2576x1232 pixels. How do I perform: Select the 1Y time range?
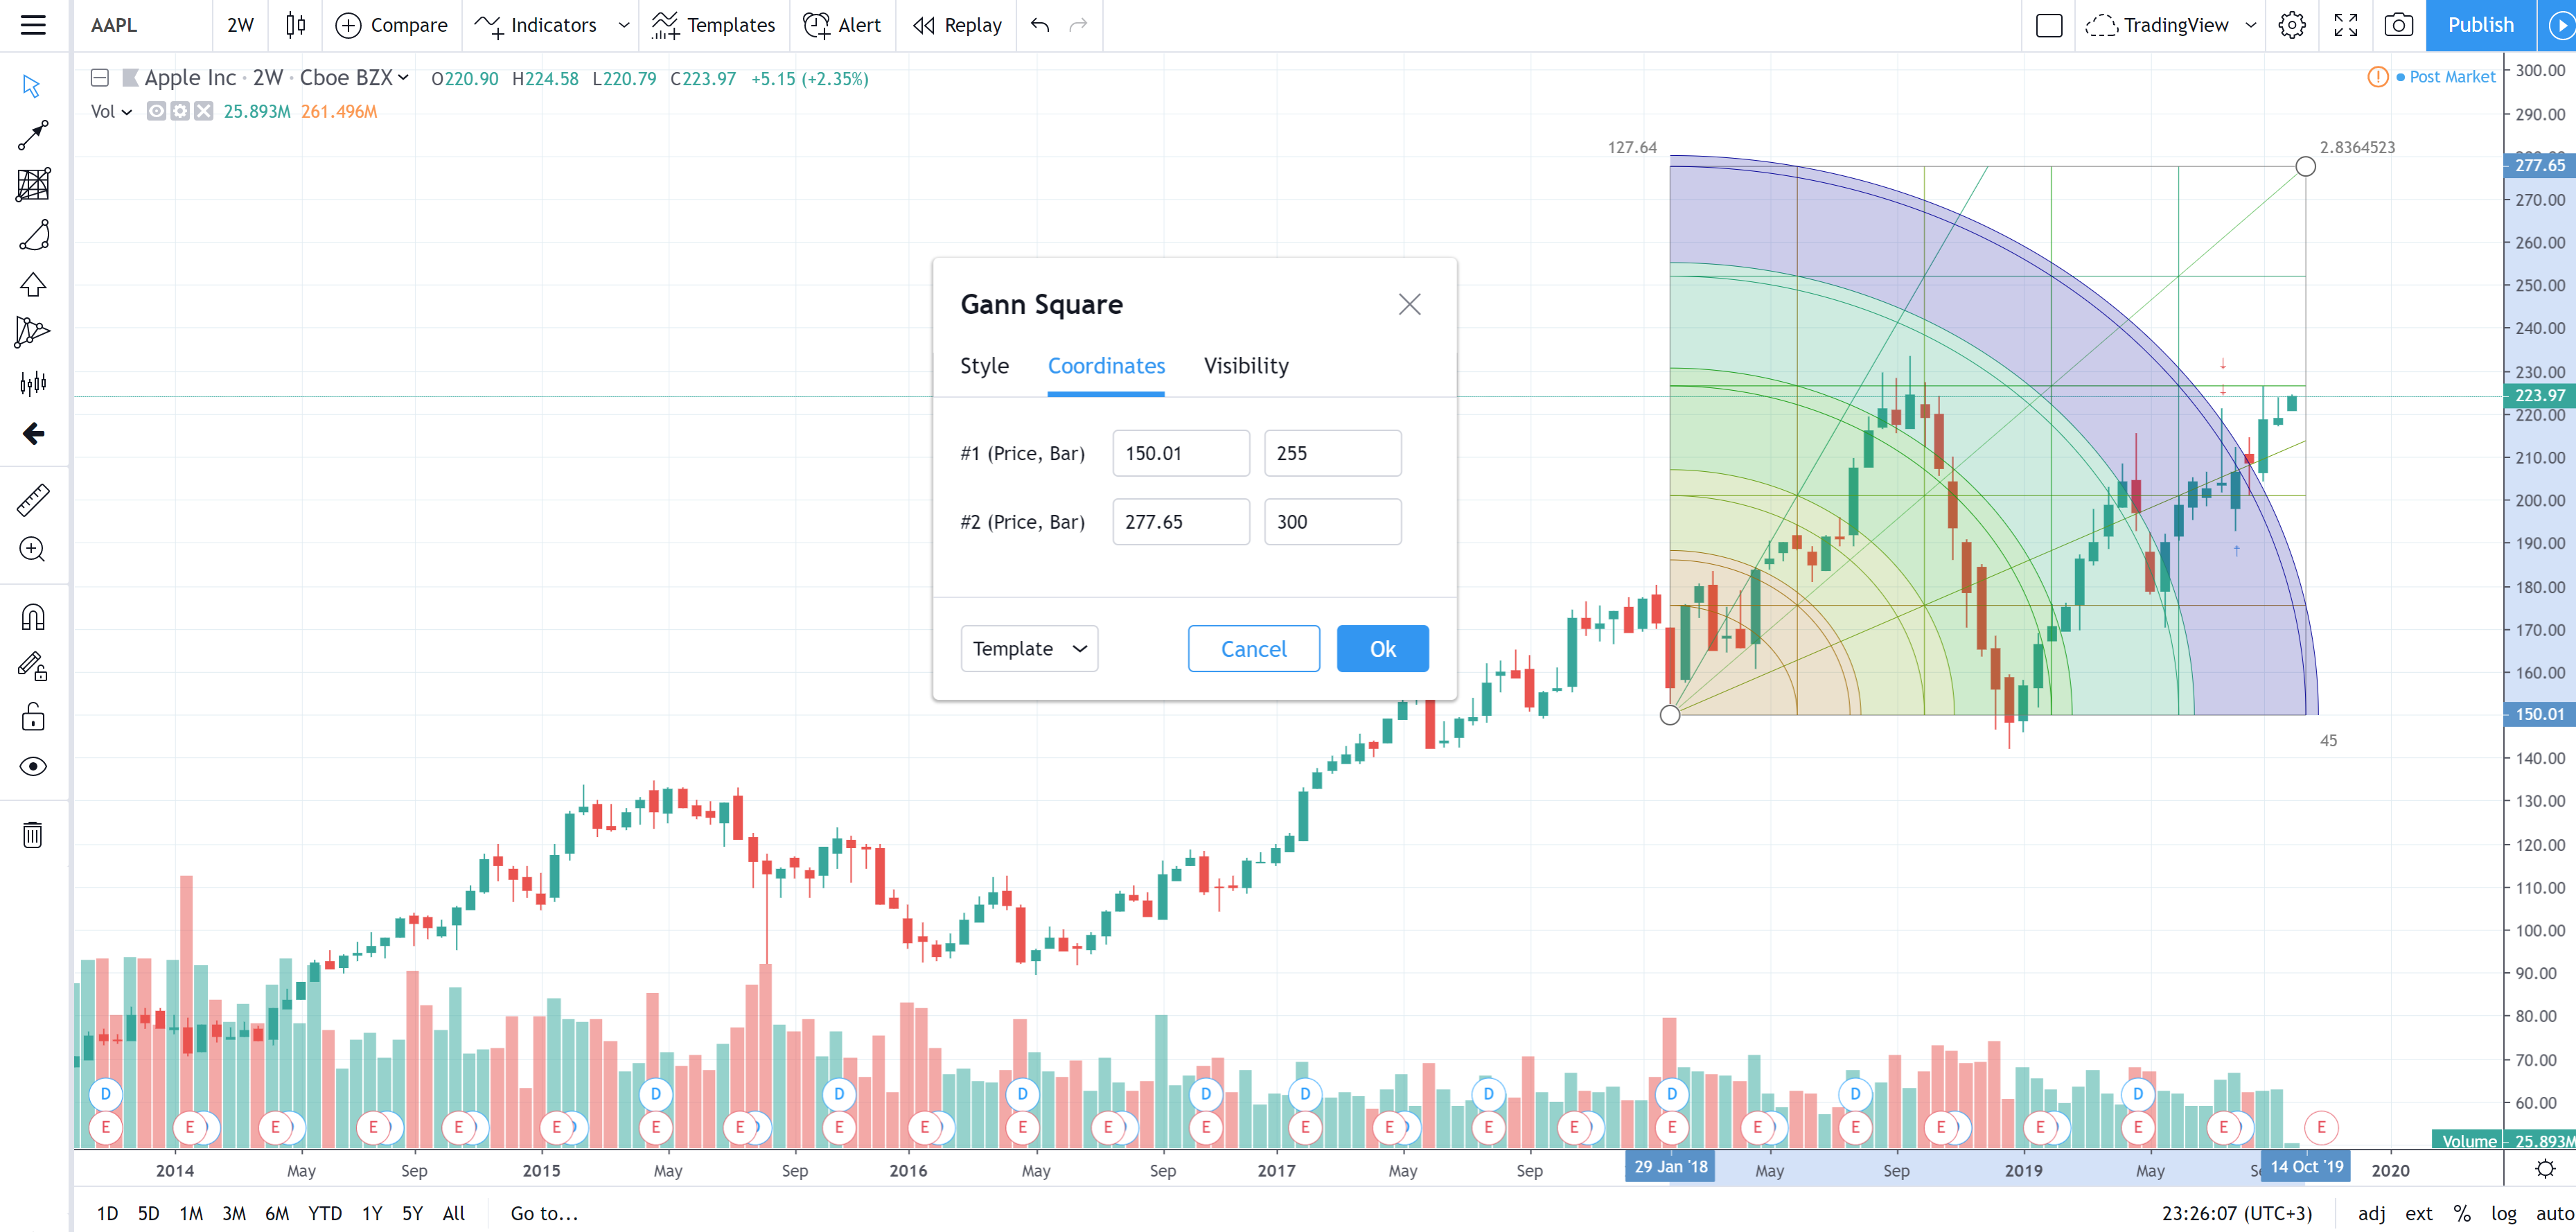pyautogui.click(x=372, y=1213)
